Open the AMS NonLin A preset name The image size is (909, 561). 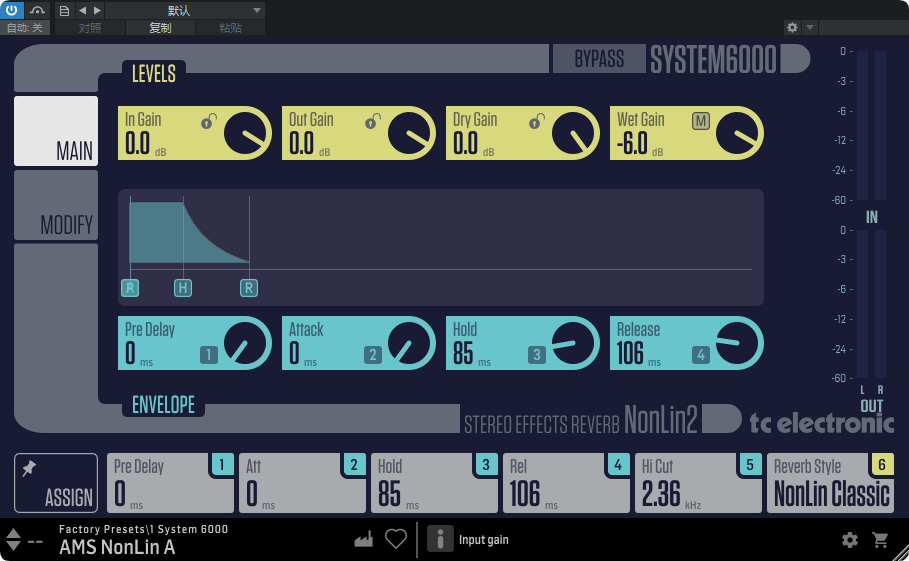117,547
